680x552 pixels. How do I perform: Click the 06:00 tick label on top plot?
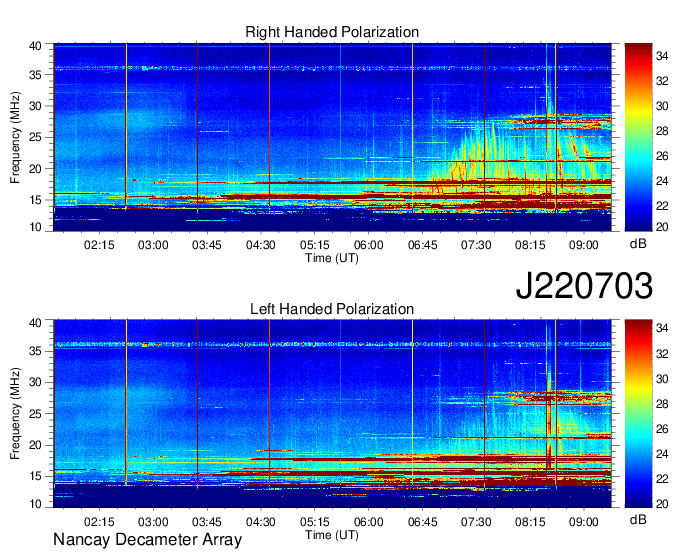tap(369, 245)
